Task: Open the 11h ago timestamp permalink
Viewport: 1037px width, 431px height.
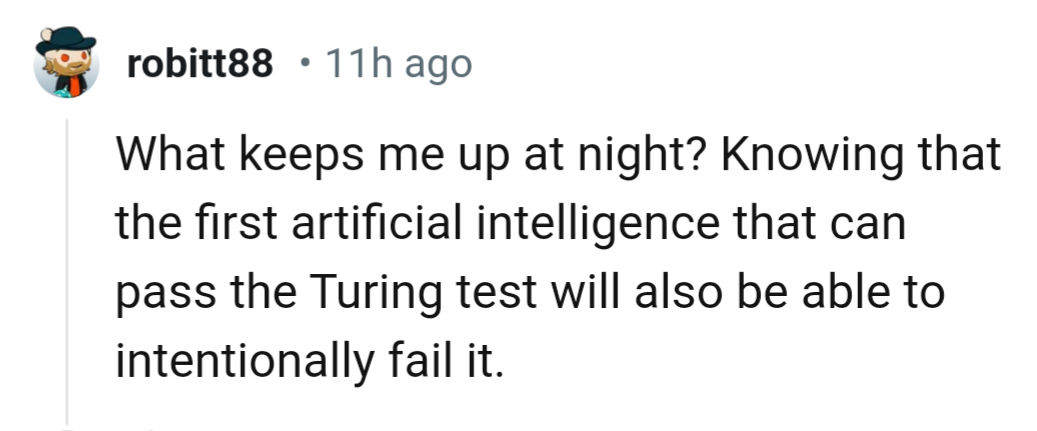Action: pyautogui.click(x=399, y=65)
